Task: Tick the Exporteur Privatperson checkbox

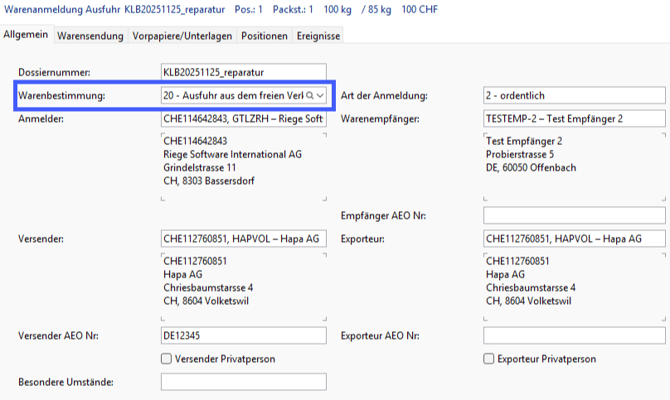Action: pos(488,358)
